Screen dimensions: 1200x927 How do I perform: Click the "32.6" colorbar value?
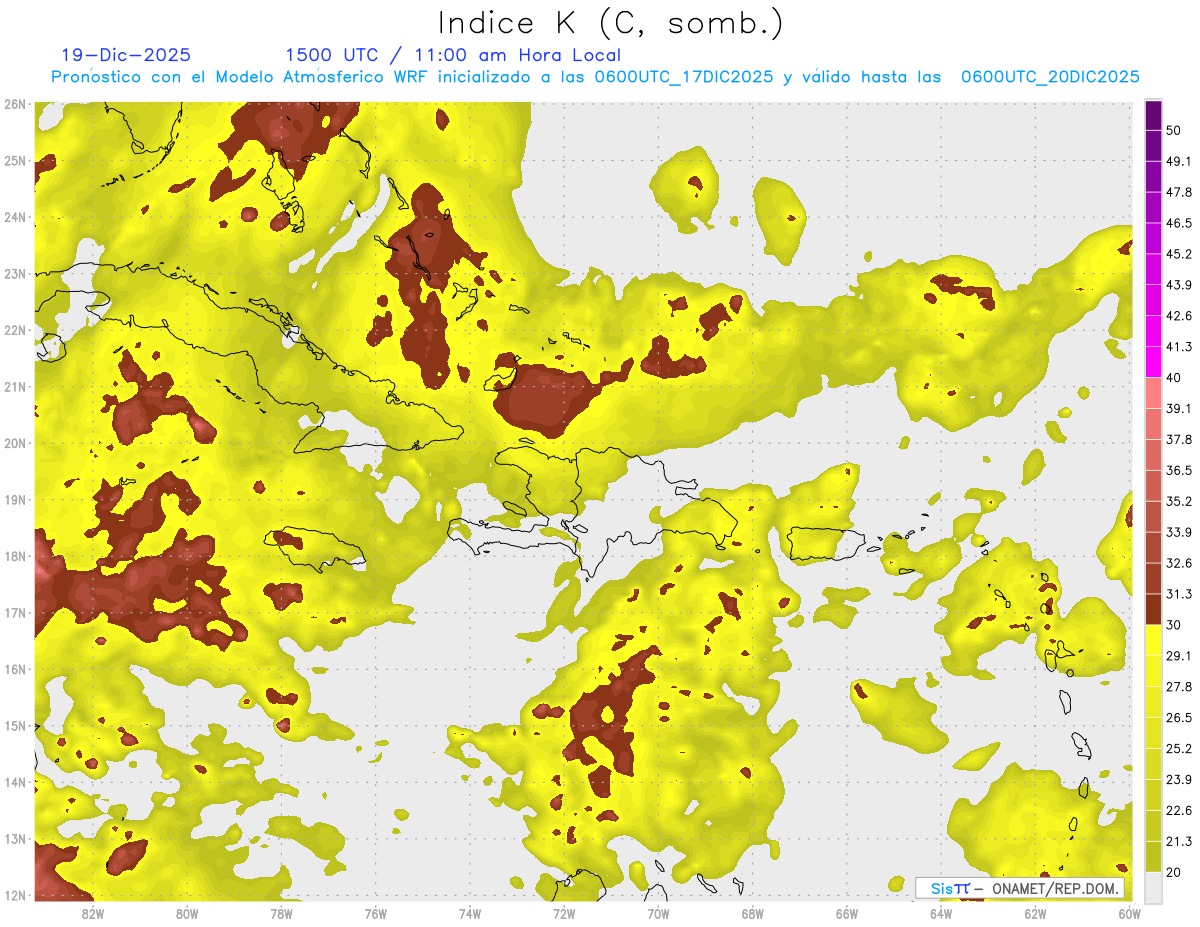point(1179,564)
